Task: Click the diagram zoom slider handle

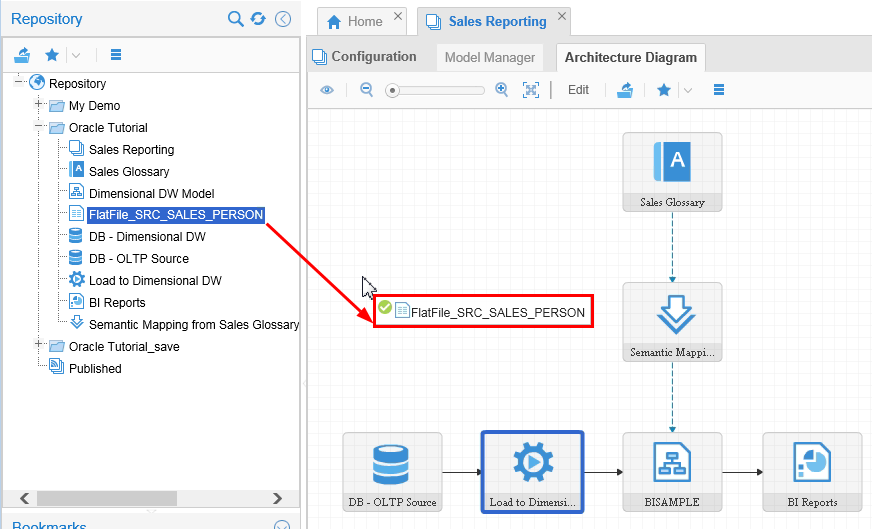Action: point(393,90)
